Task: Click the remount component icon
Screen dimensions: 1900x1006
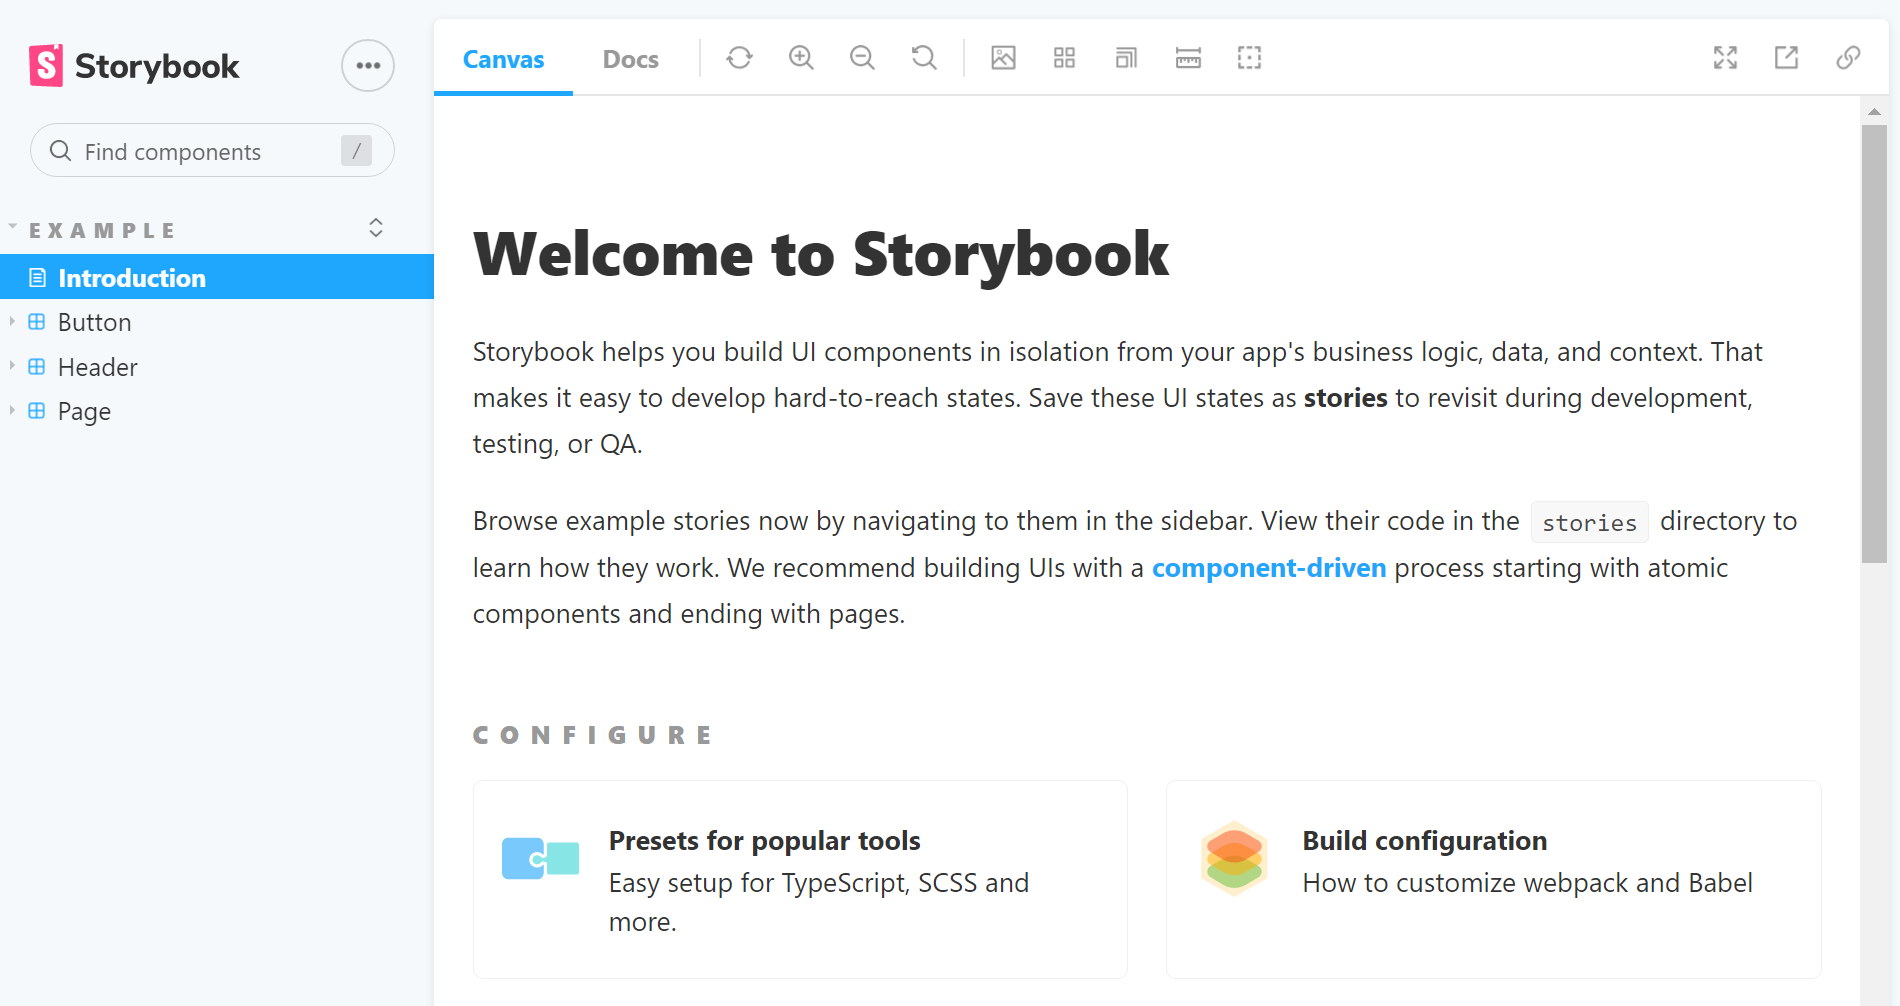Action: [x=739, y=58]
